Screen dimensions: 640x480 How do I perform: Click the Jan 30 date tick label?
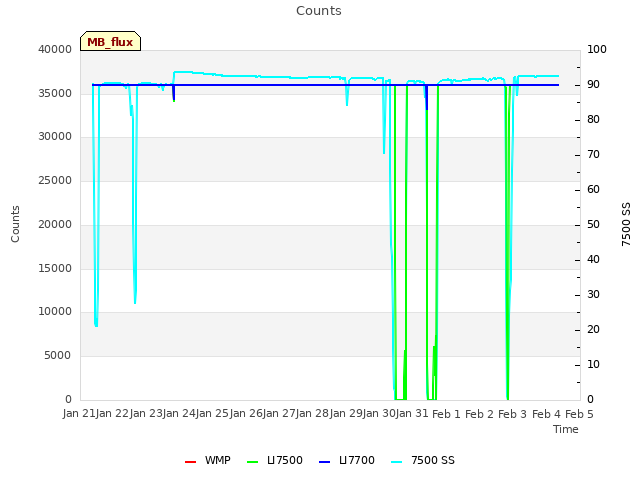click(x=379, y=413)
